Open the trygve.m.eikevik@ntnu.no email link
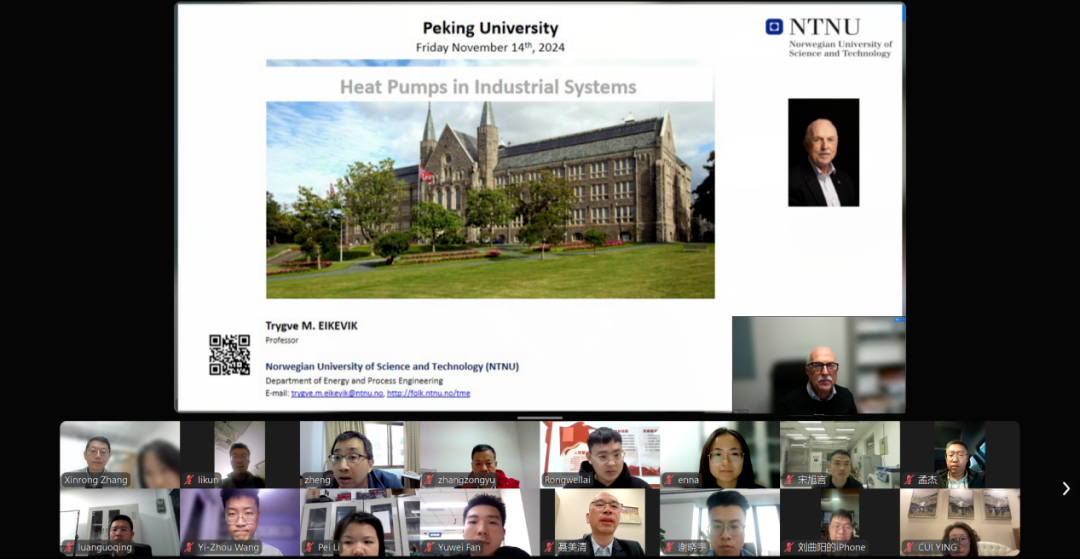The width and height of the screenshot is (1080, 559). click(x=337, y=393)
